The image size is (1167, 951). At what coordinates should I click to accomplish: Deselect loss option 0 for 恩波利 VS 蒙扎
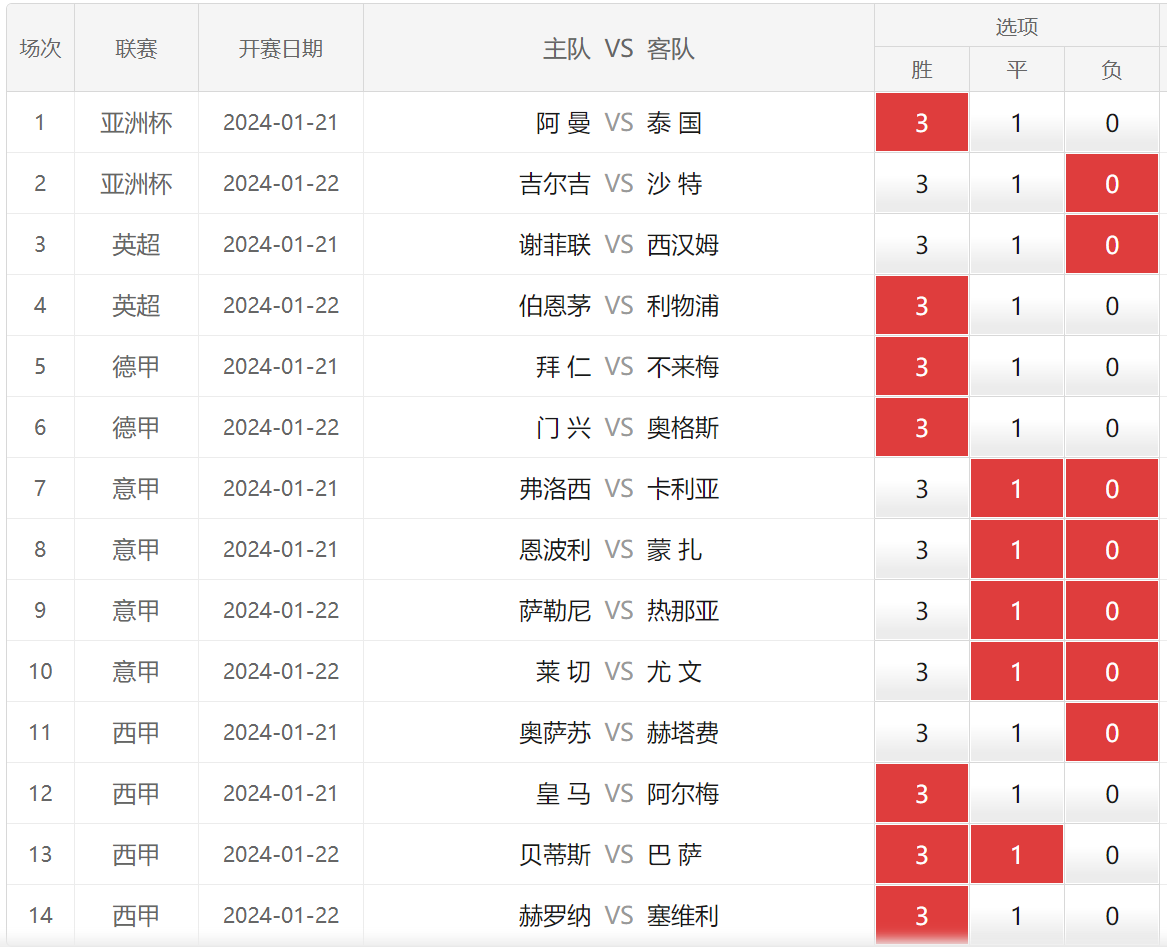click(1112, 549)
